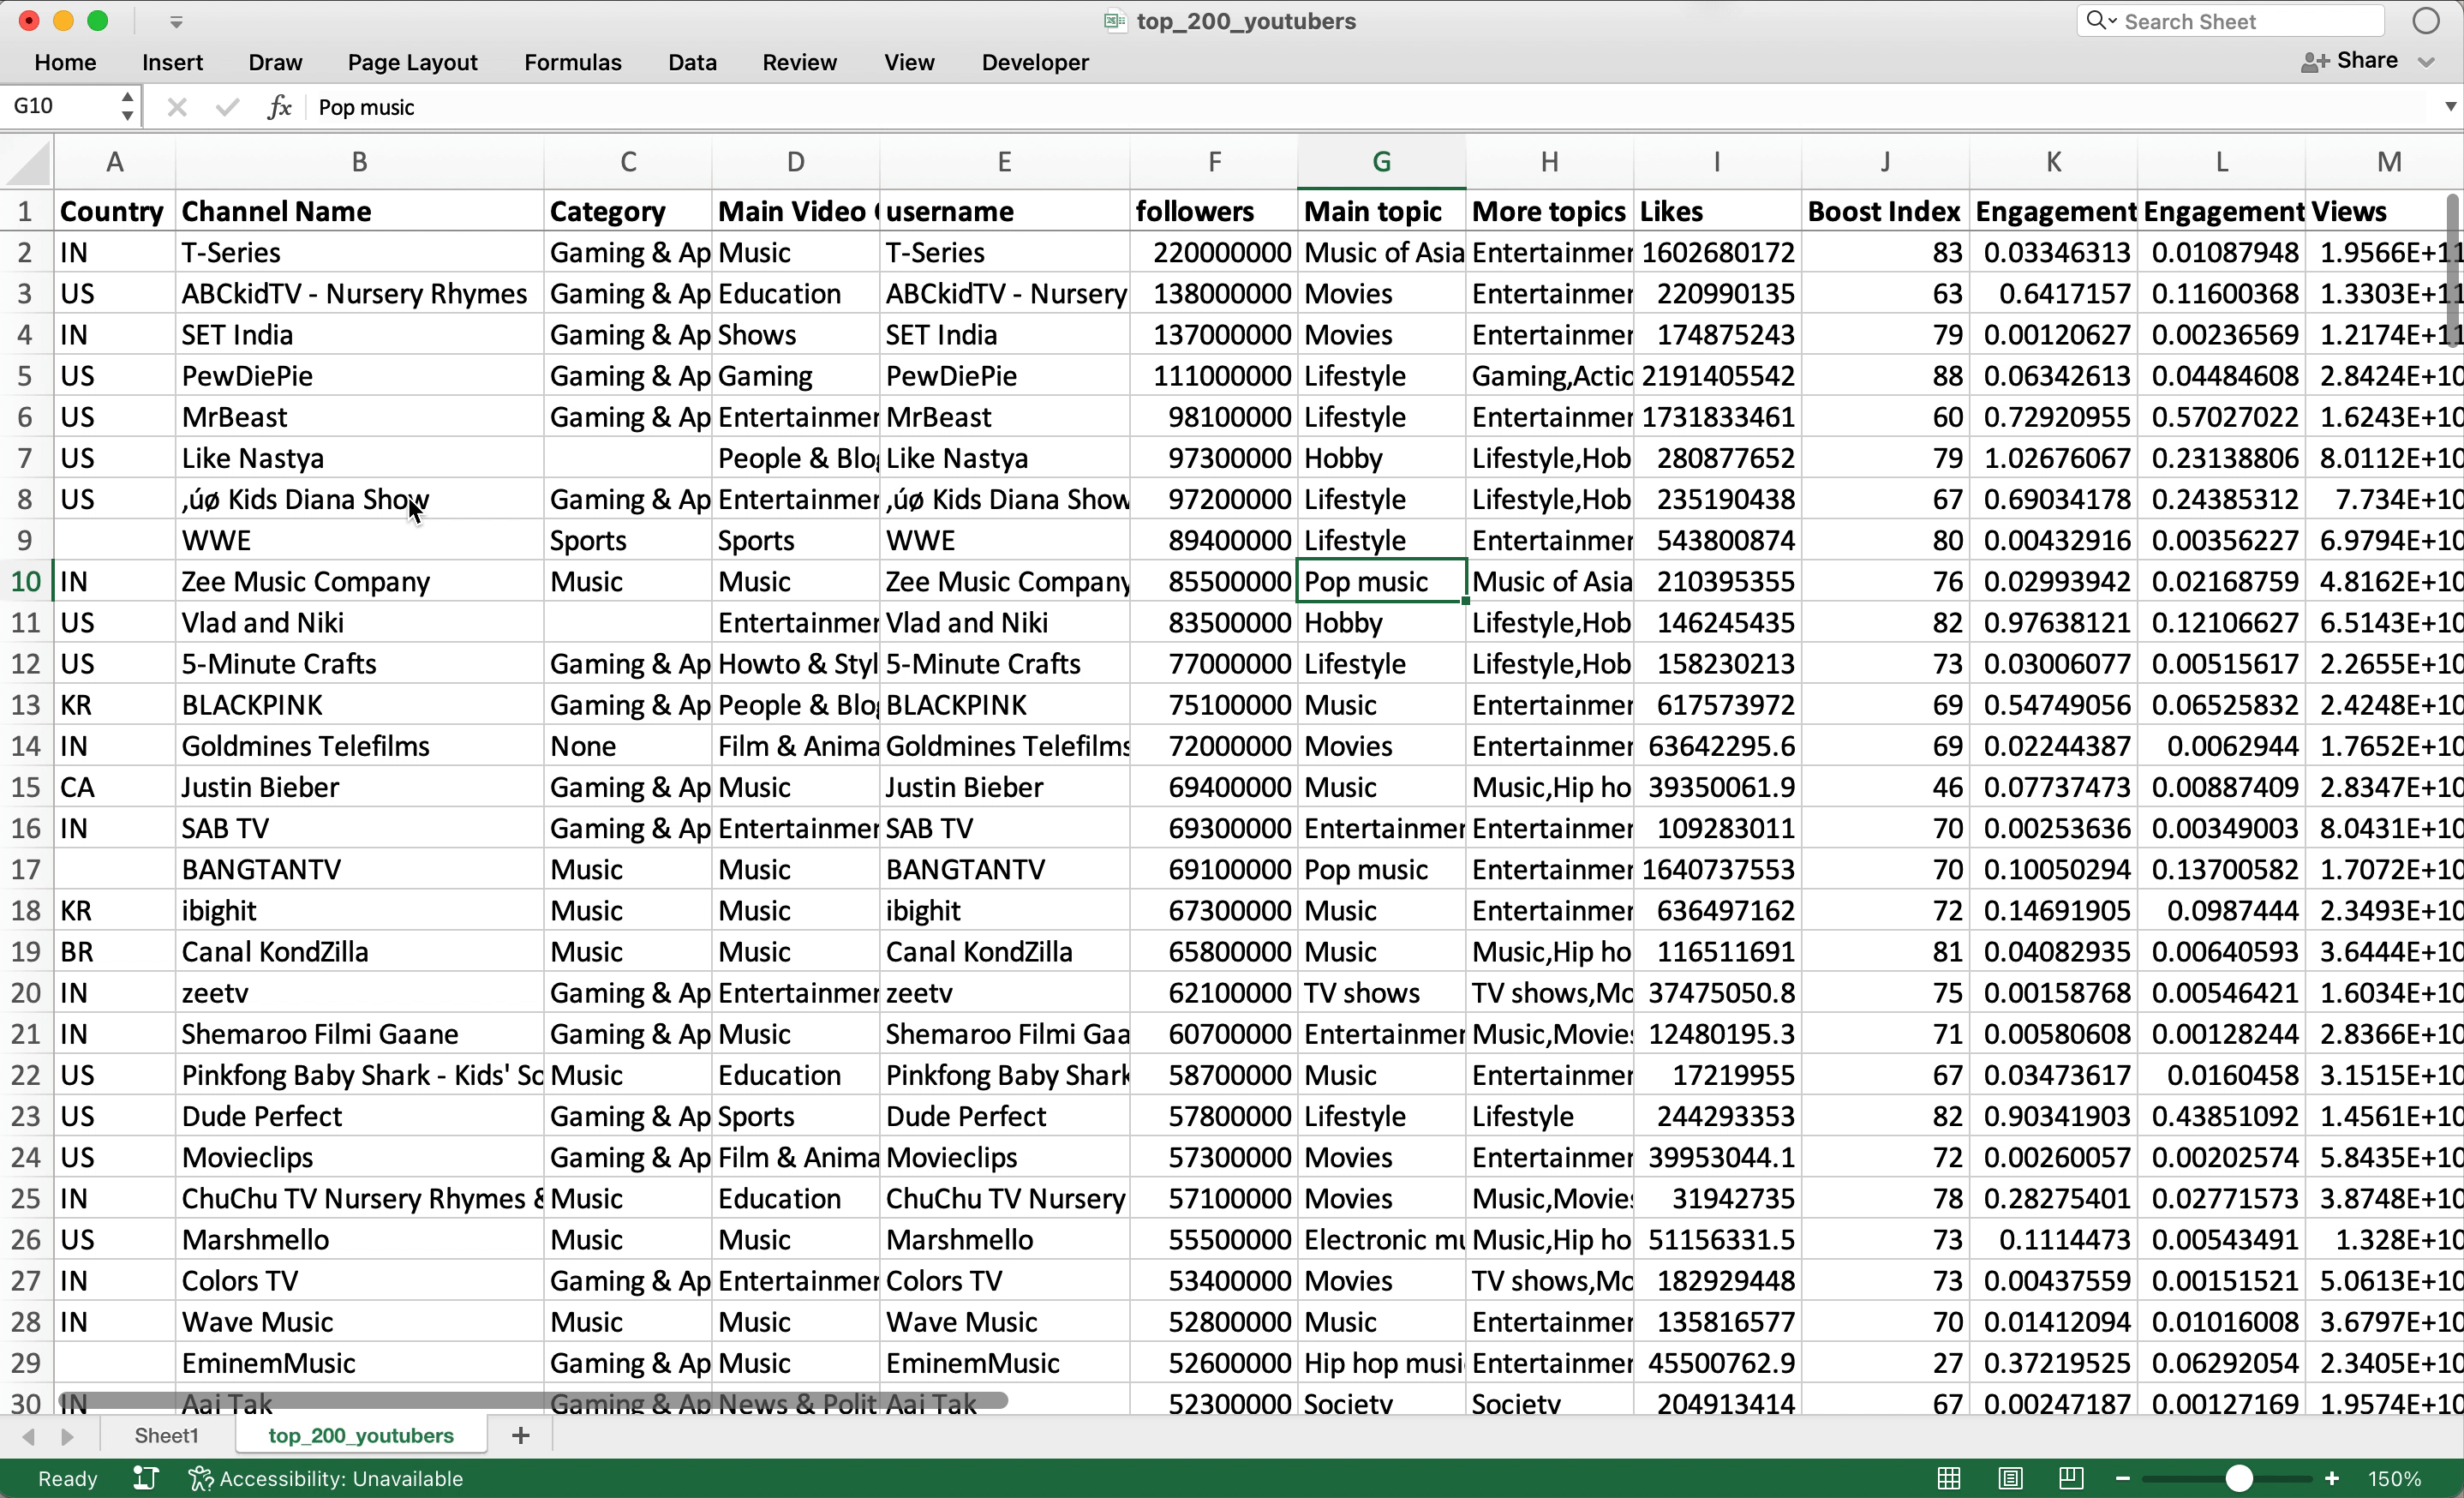Click the vertical scrollbar thumb
The width and height of the screenshot is (2464, 1498).
pyautogui.click(x=2454, y=270)
